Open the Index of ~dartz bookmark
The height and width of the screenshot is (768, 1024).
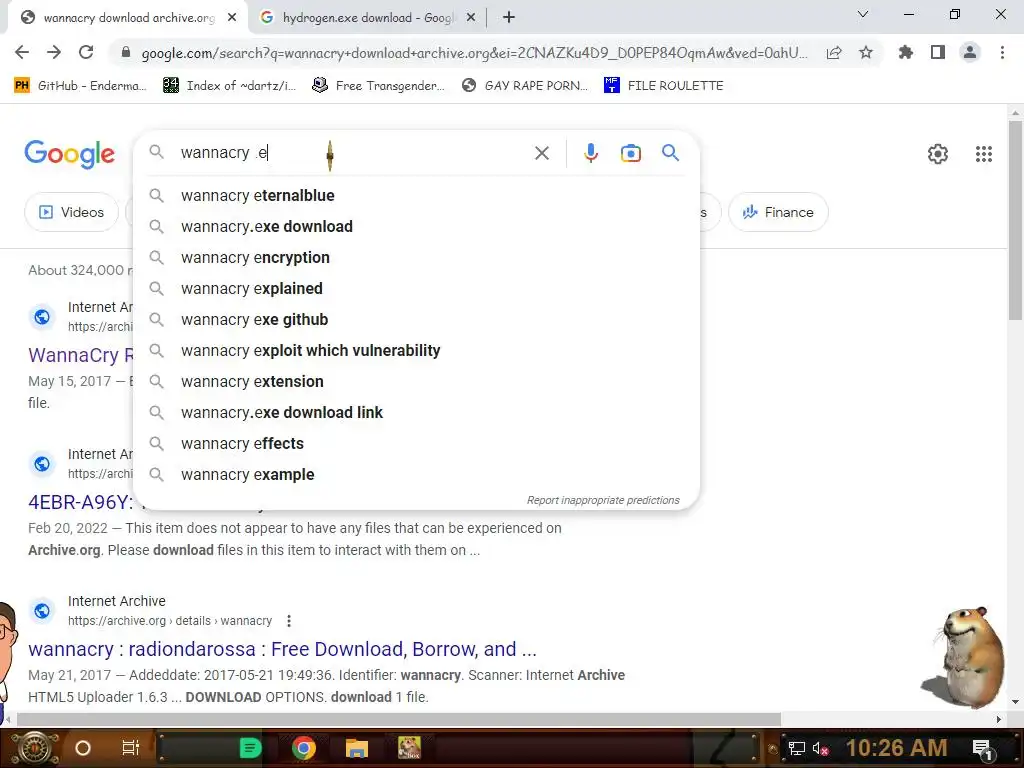coord(230,86)
